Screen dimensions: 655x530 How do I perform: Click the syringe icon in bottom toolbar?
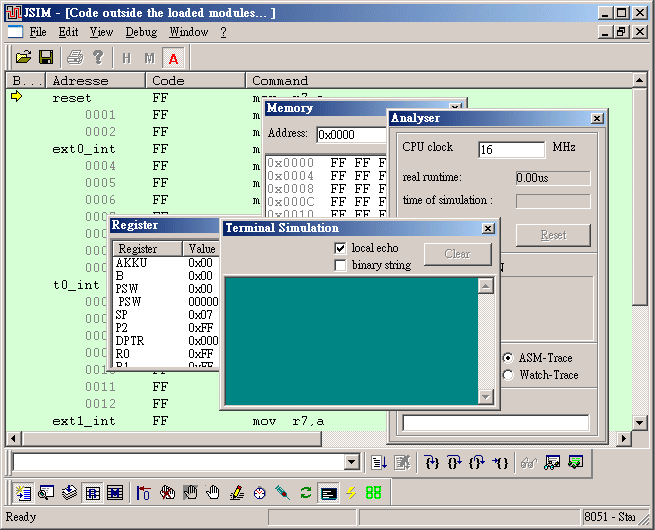pyautogui.click(x=283, y=493)
